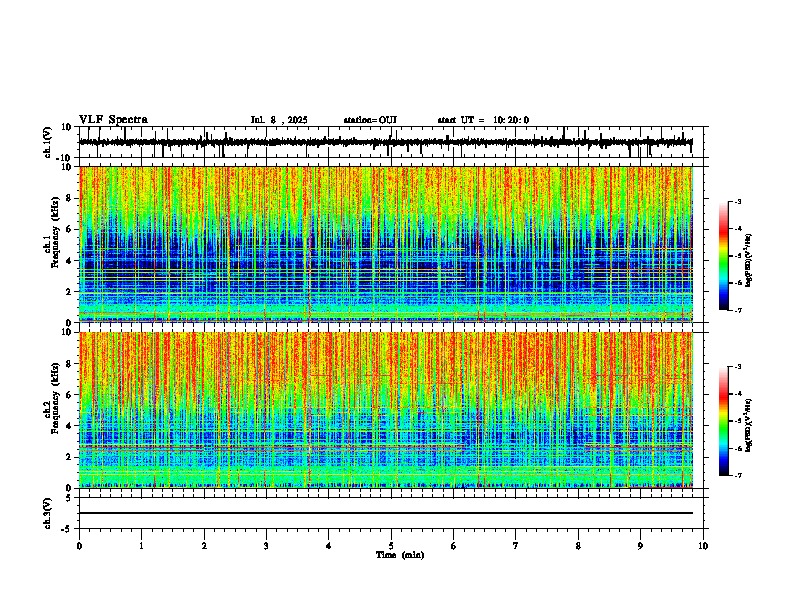Click the 'station=OUI' header label
The width and height of the screenshot is (792, 612).
(x=370, y=120)
